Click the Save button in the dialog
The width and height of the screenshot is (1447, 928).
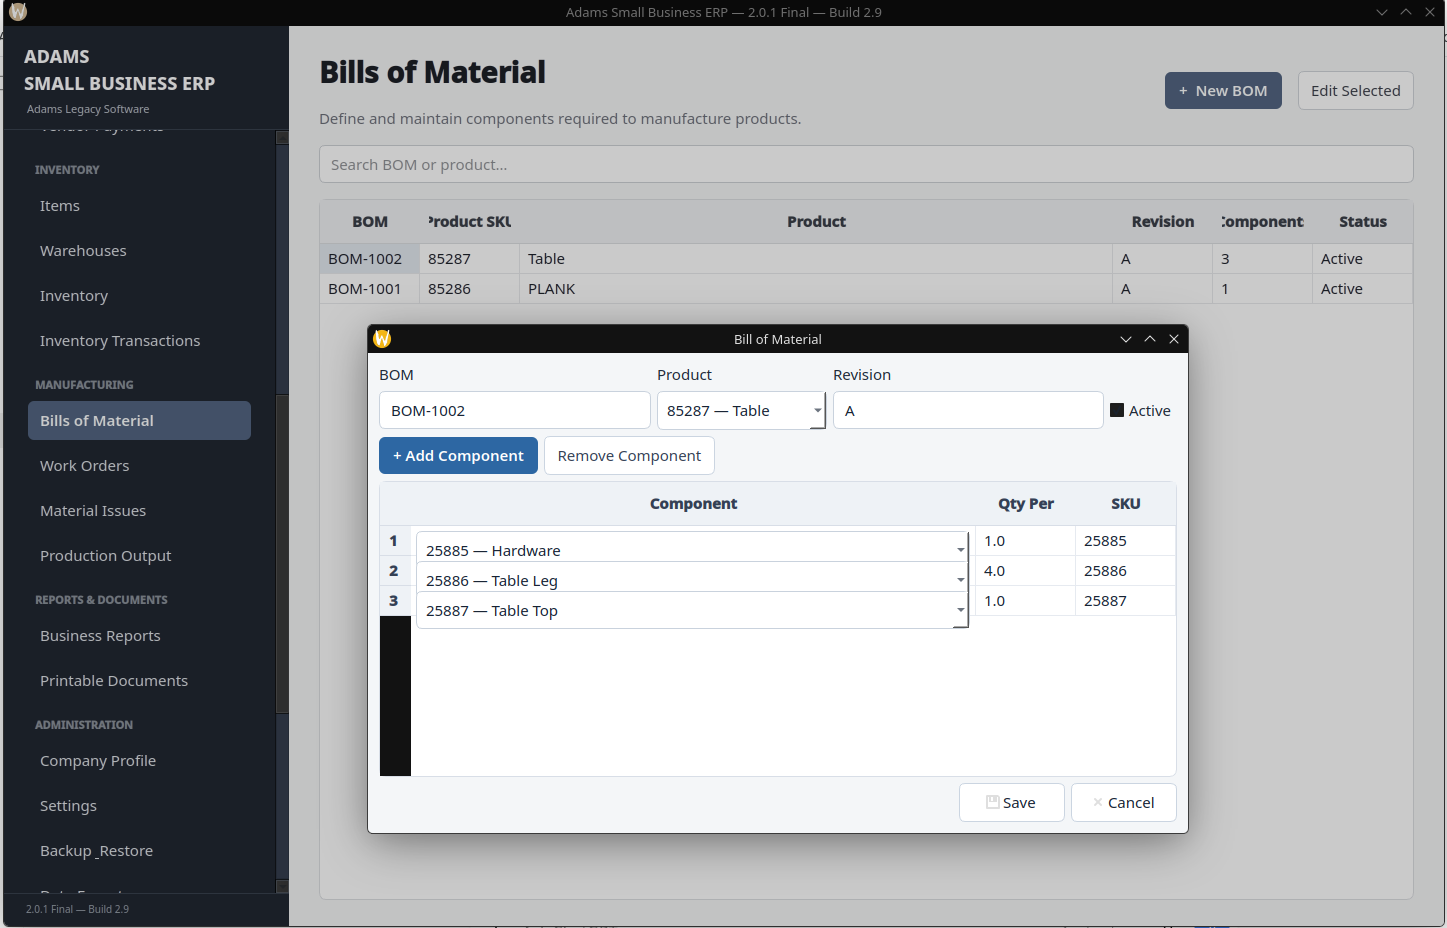click(1011, 802)
